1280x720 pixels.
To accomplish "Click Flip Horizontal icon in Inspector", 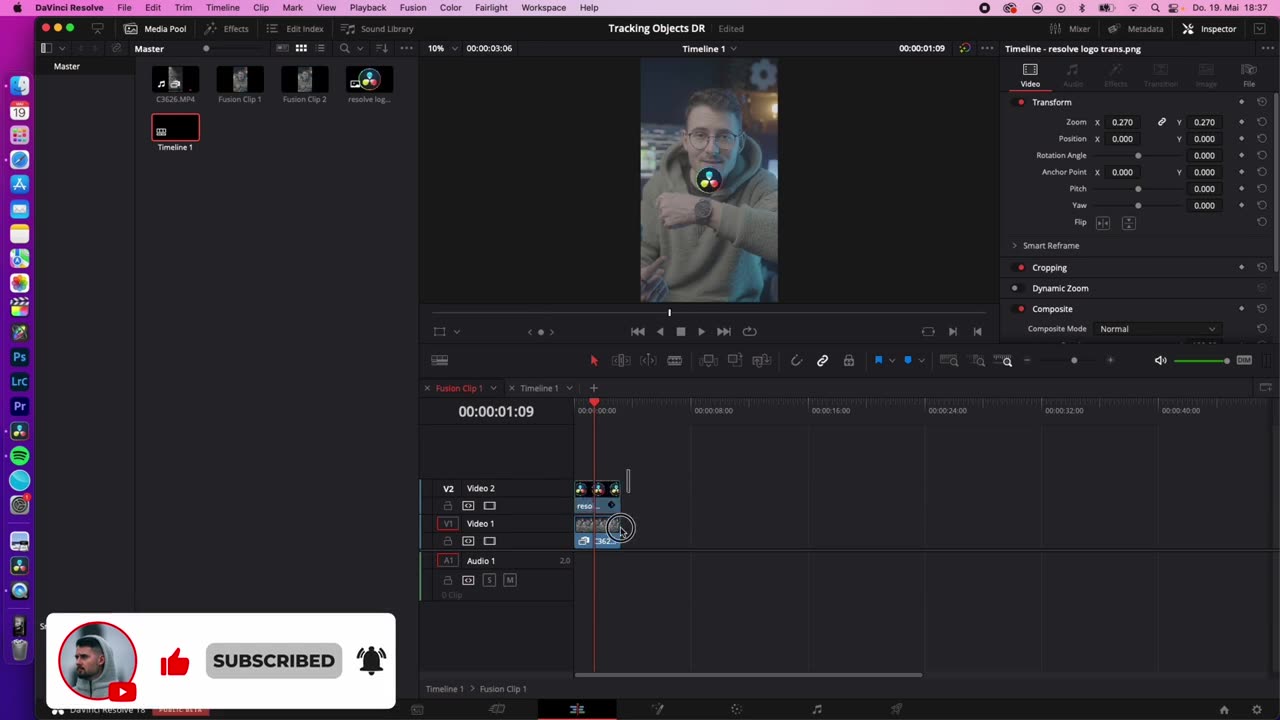I will (x=1103, y=223).
